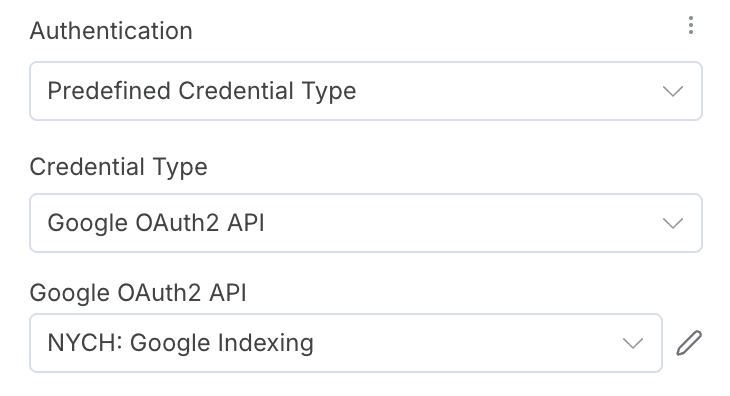
Task: Click the chevron arrow in Predefined Credential Type field
Action: point(673,91)
